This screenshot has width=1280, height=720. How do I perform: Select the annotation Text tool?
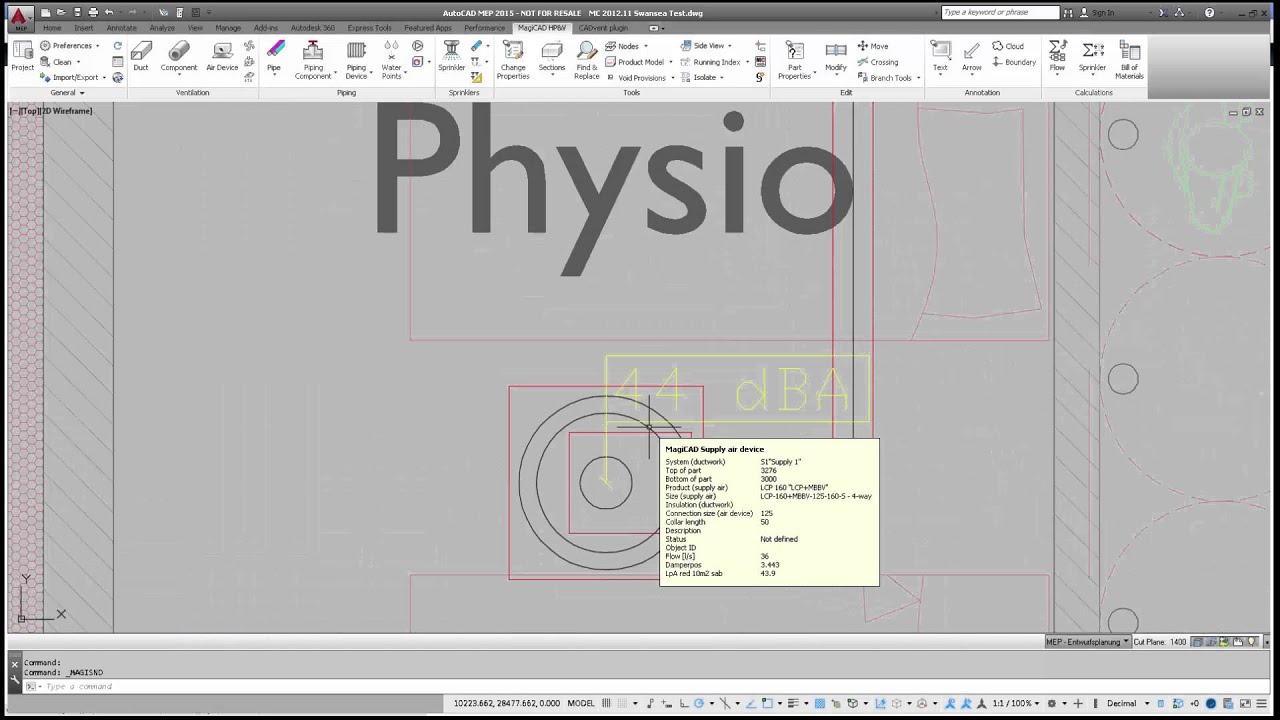[x=940, y=57]
